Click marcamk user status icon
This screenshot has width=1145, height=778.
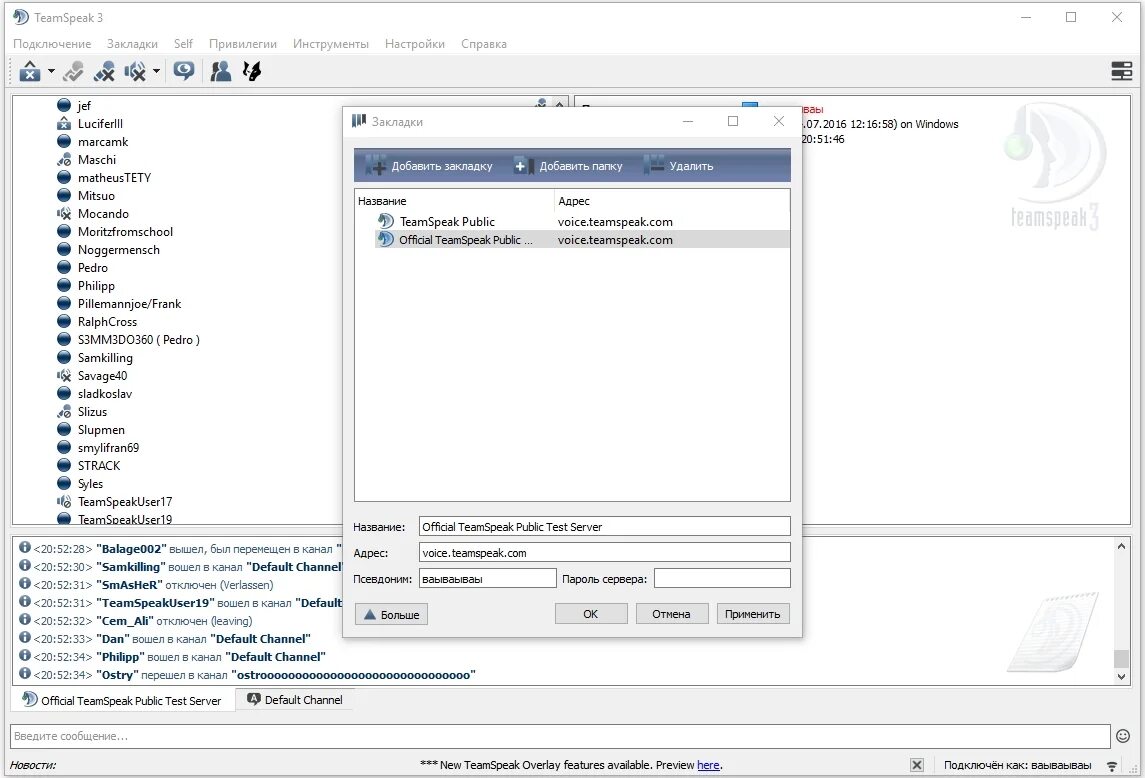(x=64, y=142)
